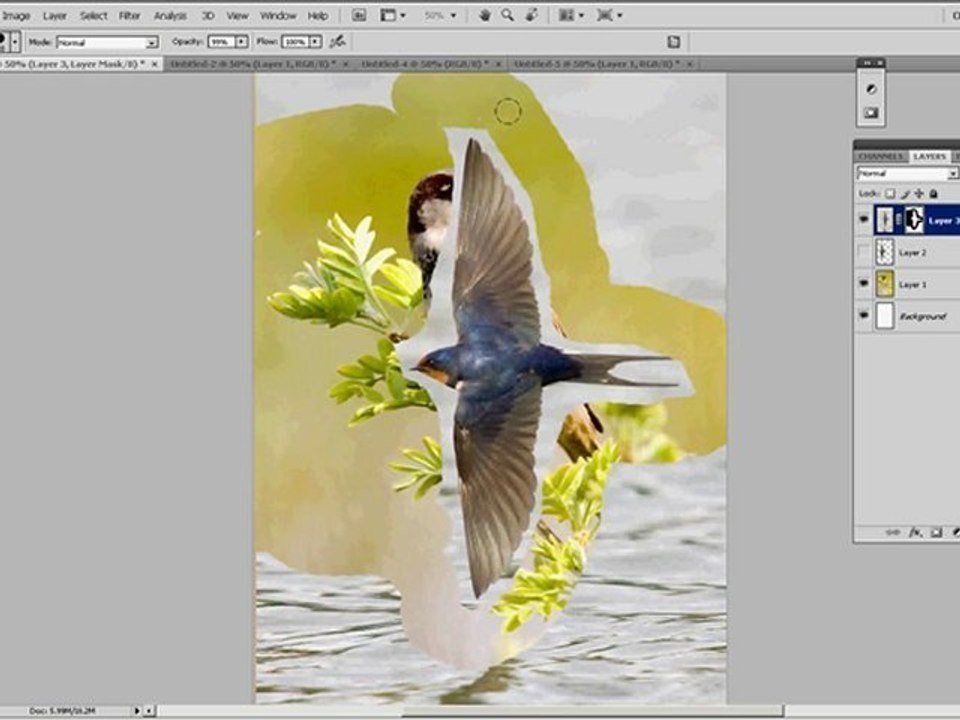Click the Opacity value field

tap(222, 42)
